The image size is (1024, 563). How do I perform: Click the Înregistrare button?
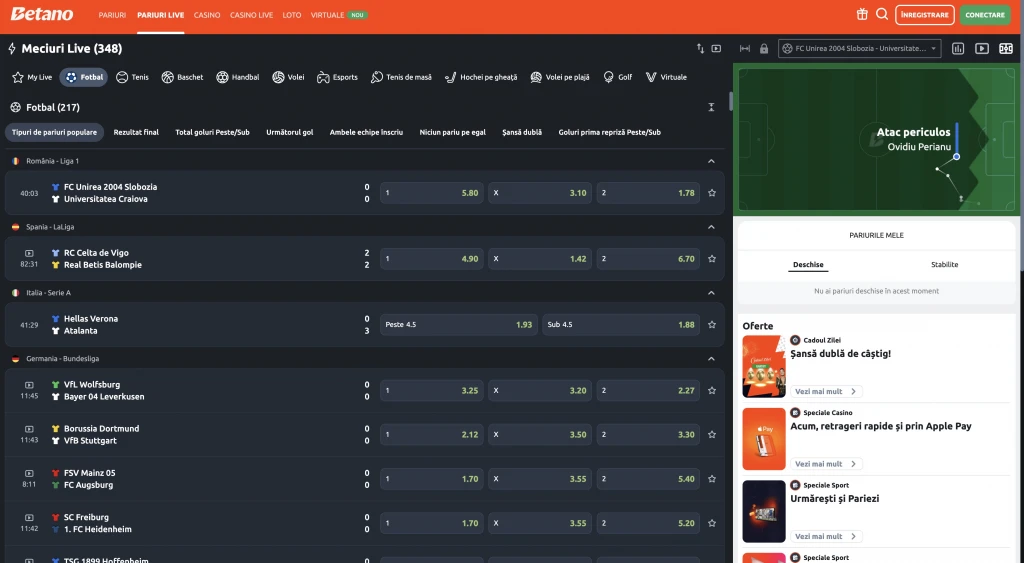924,15
